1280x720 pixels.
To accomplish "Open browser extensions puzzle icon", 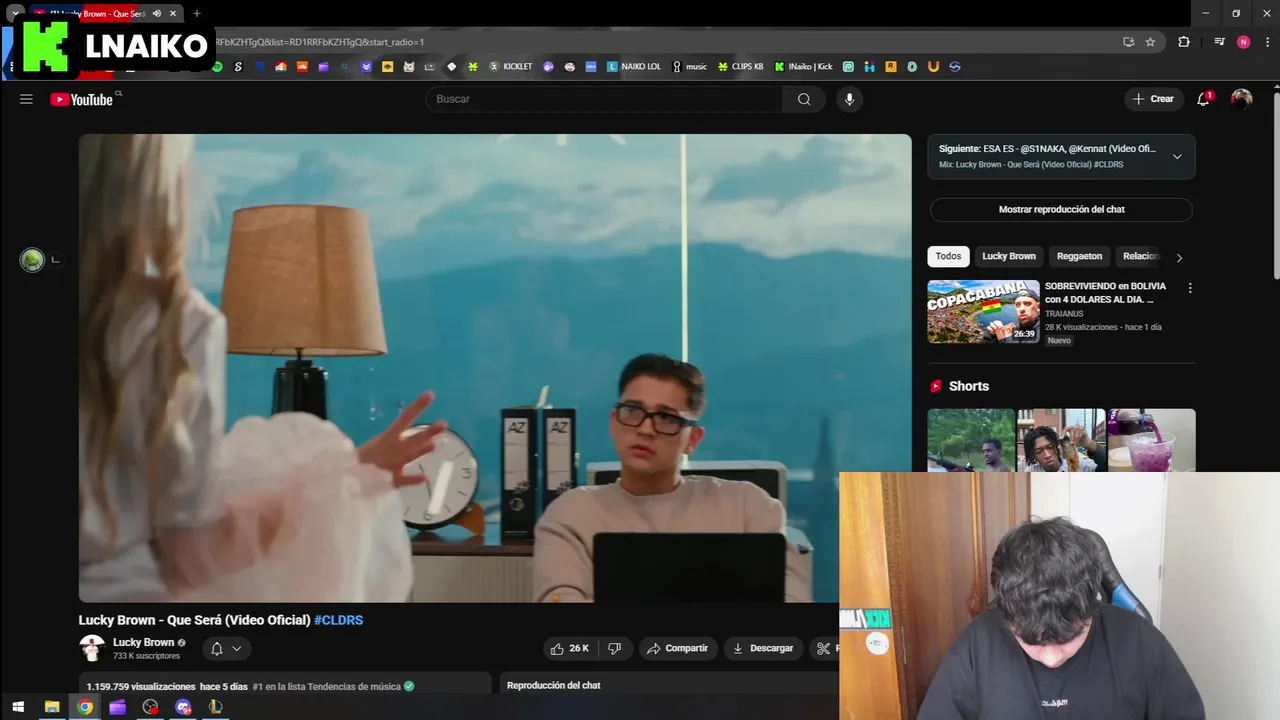I will click(1184, 42).
